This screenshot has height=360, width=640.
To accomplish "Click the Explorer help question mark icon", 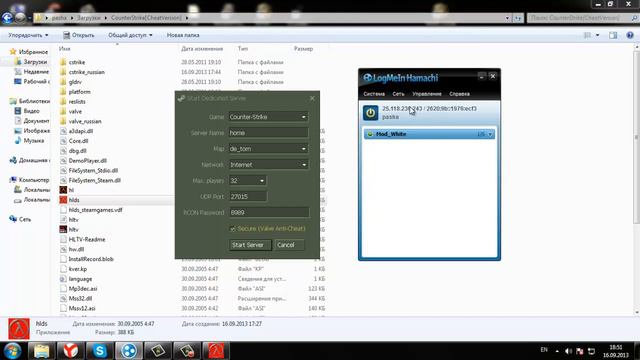I will [630, 35].
